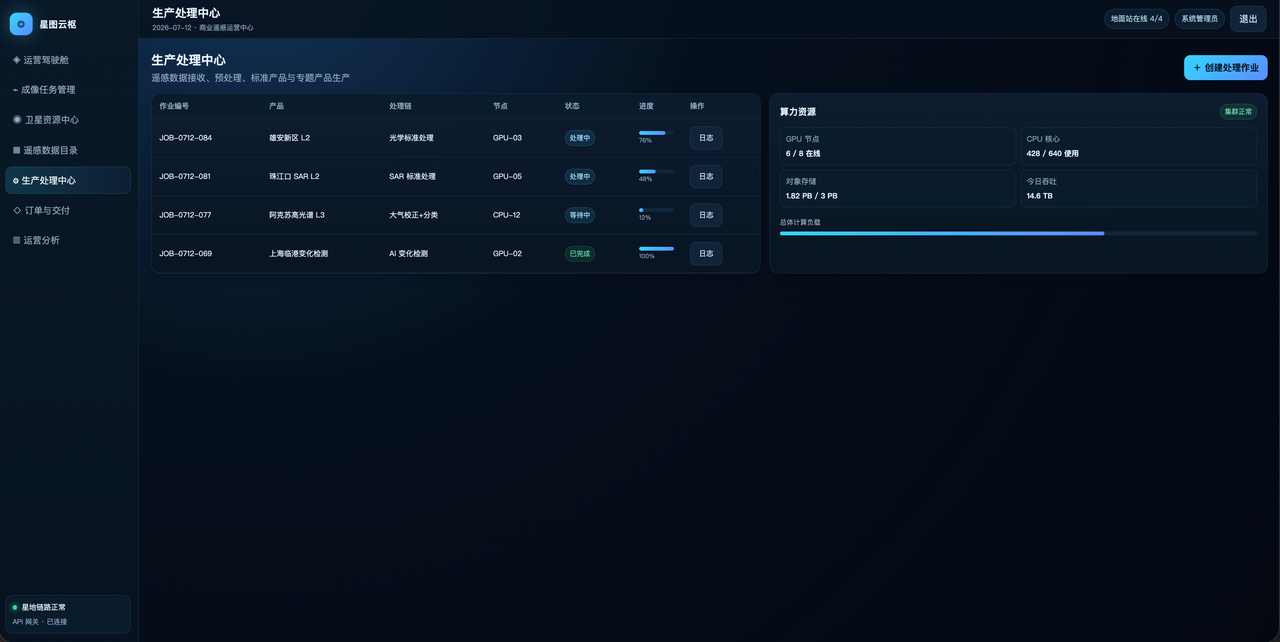Open 日志 for JOB-0712-084
The width and height of the screenshot is (1280, 642).
[706, 138]
